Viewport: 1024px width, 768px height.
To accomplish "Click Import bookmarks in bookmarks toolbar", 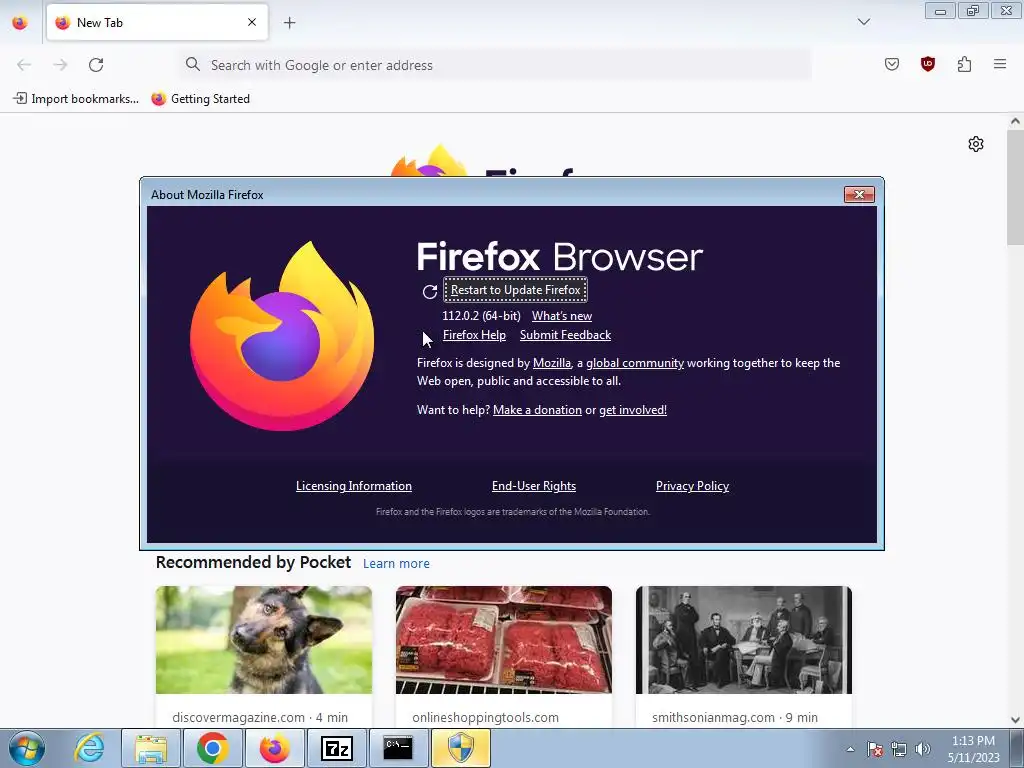I will point(76,99).
